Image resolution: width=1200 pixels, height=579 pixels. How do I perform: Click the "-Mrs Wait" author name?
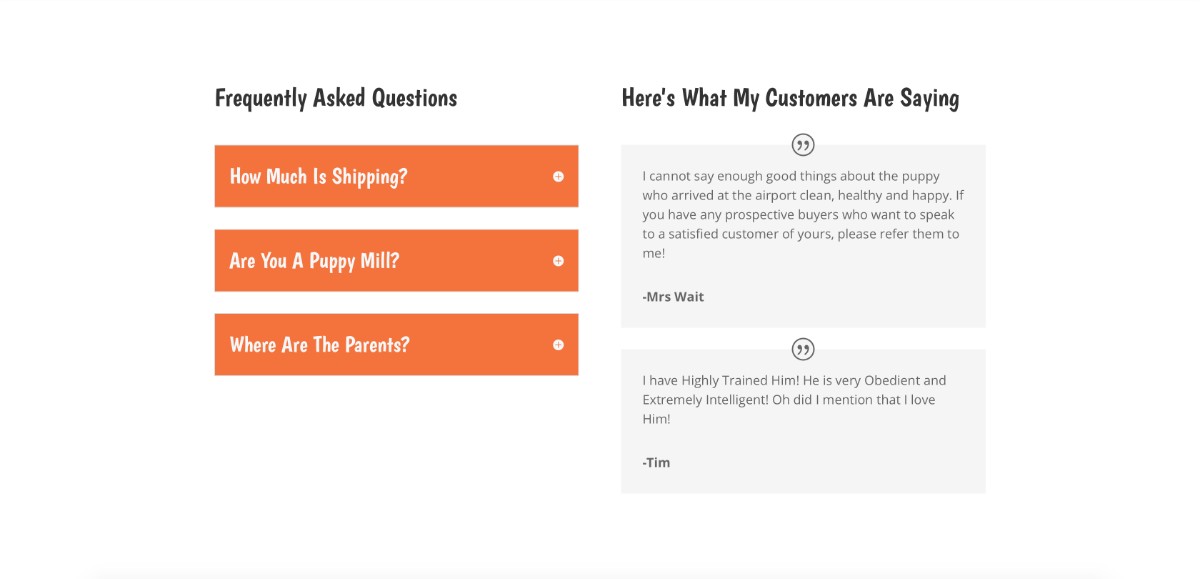[673, 297]
